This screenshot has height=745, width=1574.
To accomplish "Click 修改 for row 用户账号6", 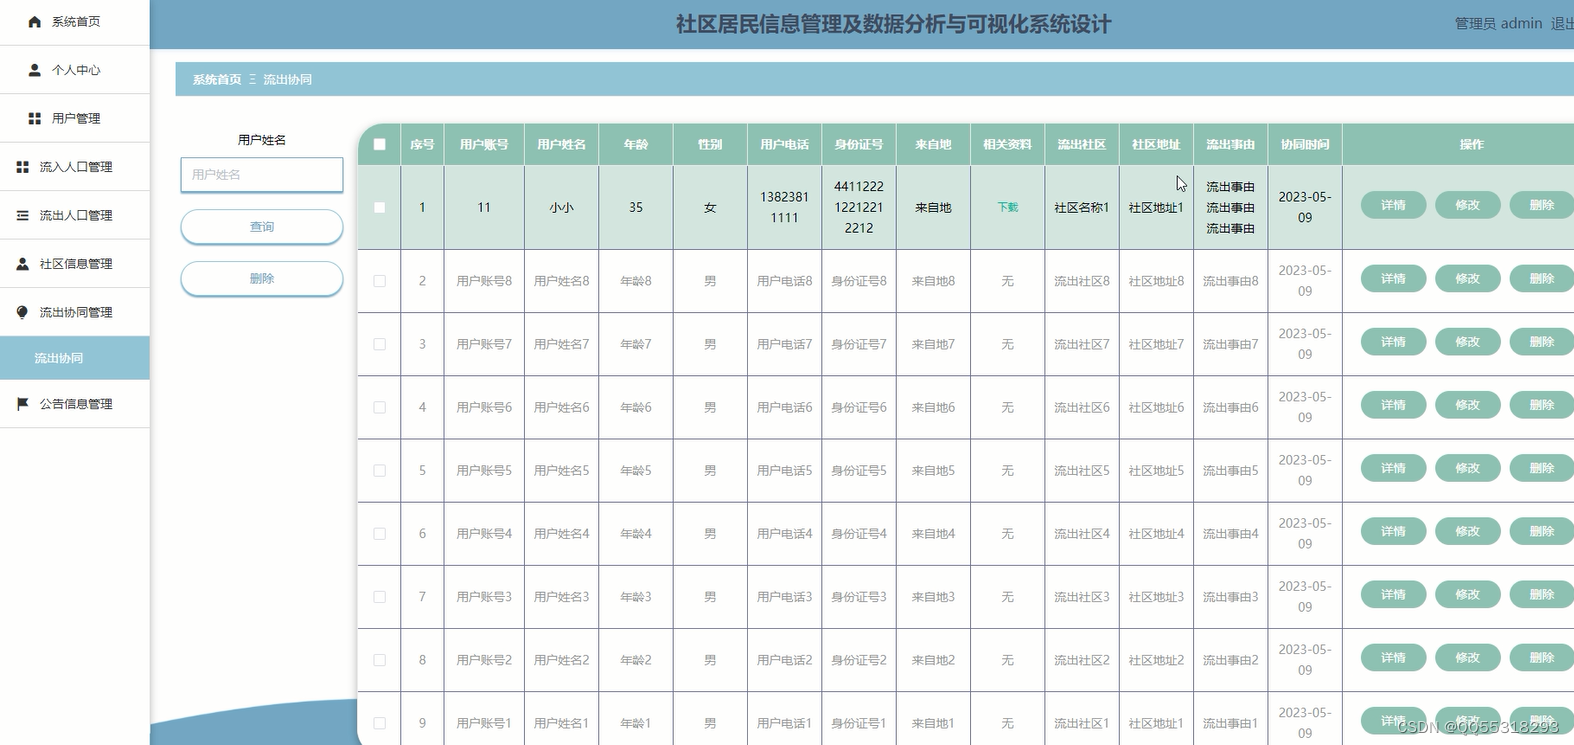I will (x=1468, y=405).
